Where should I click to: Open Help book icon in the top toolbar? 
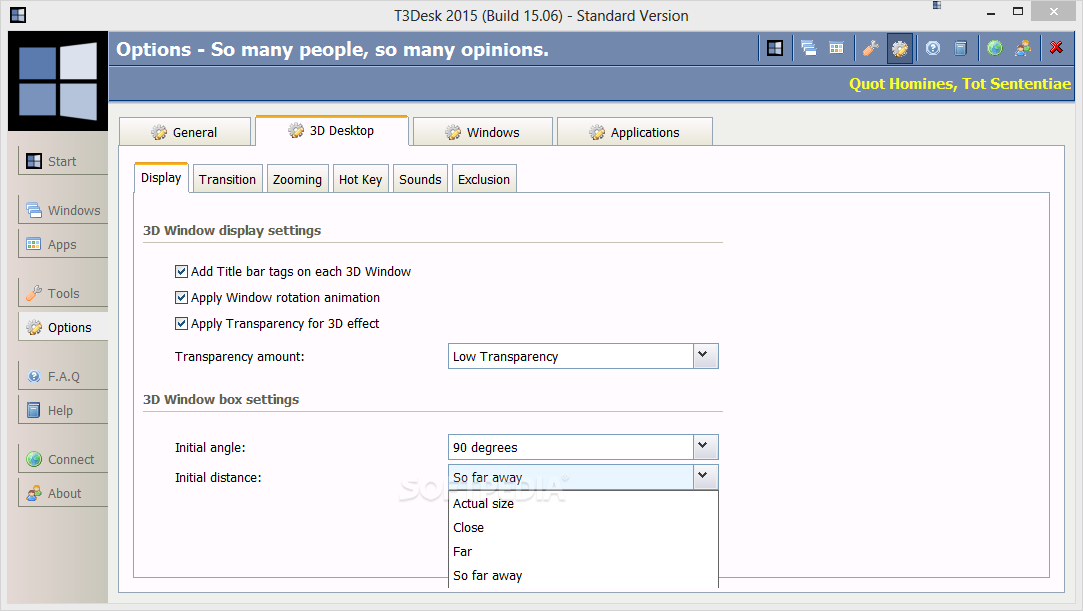point(961,48)
